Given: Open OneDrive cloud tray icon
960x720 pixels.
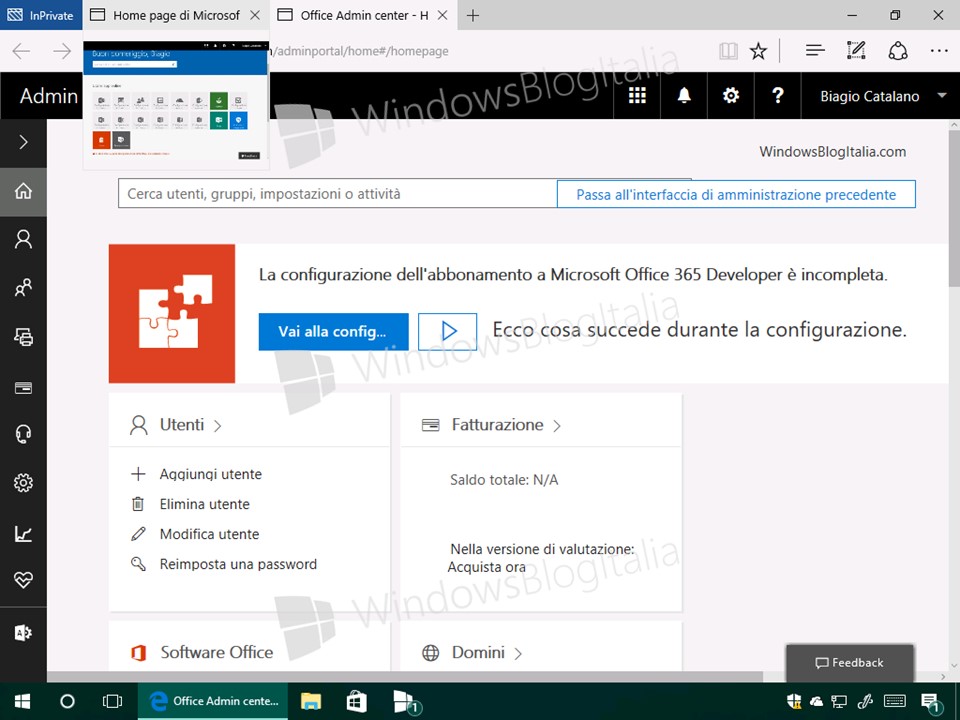Looking at the screenshot, I should click(816, 701).
